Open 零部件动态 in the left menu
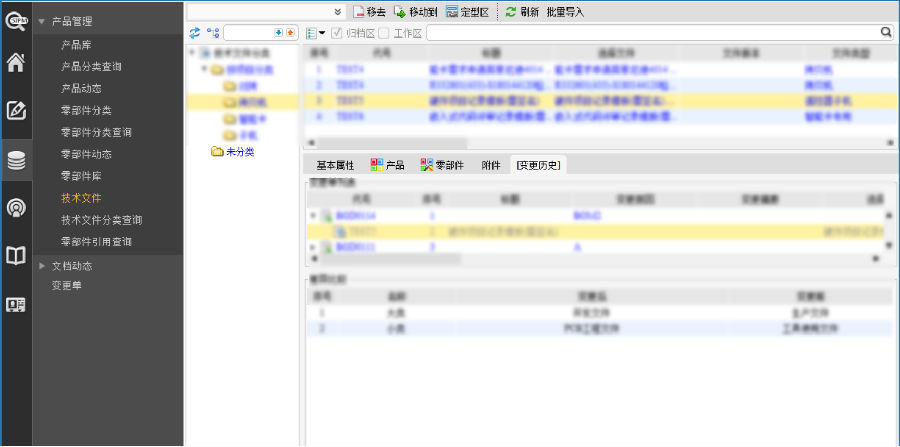The width and height of the screenshot is (900, 447). click(86, 154)
